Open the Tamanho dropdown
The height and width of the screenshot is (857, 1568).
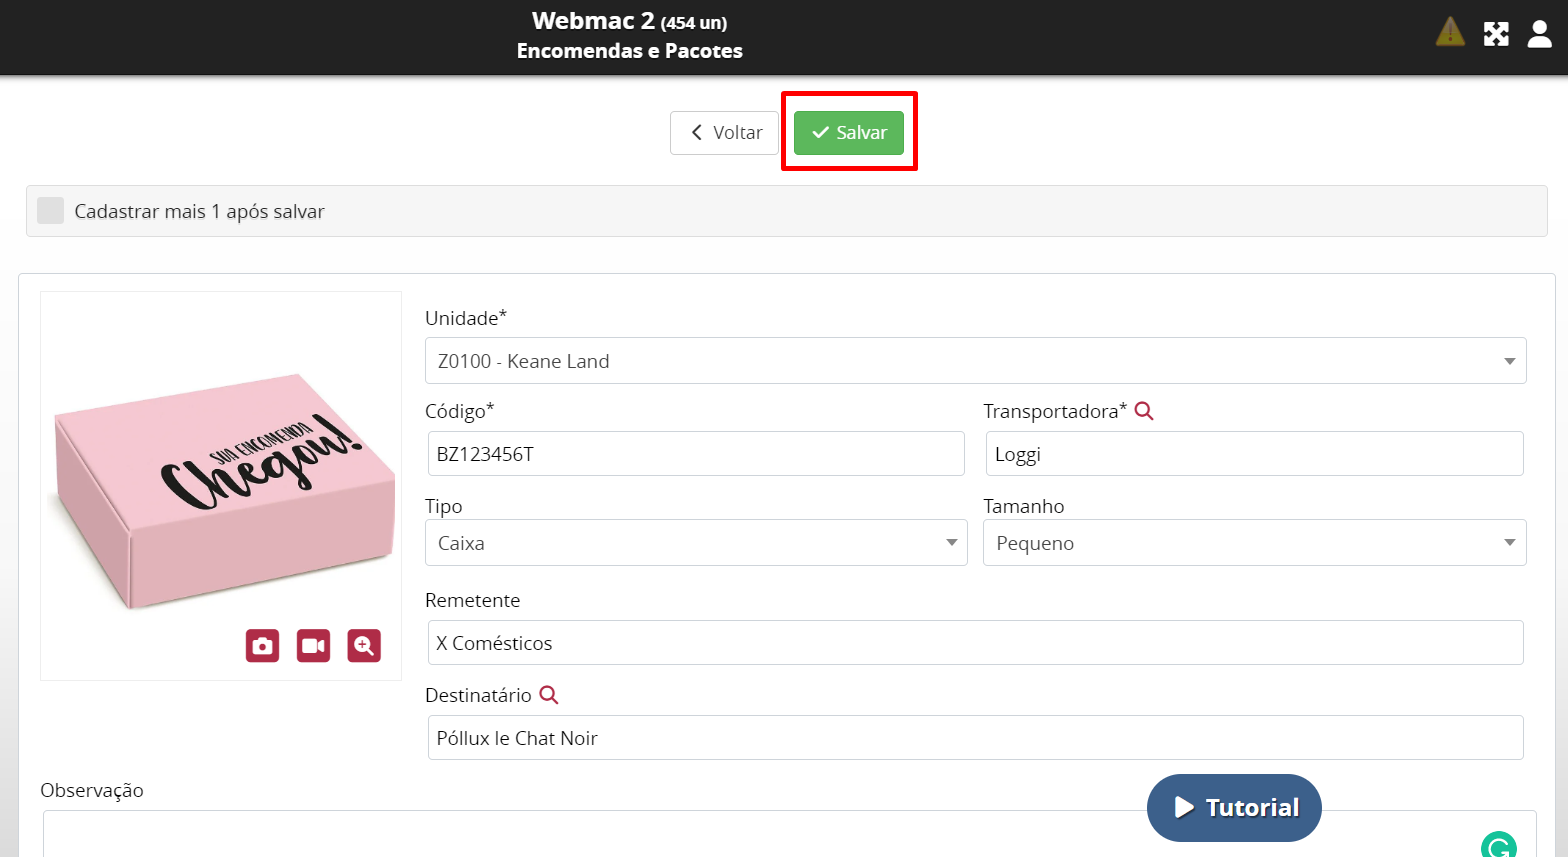(x=1254, y=543)
